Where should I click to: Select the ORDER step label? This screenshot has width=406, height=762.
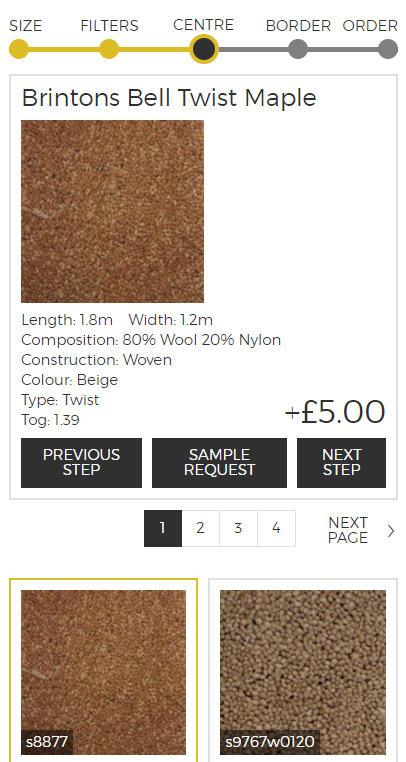(x=370, y=26)
